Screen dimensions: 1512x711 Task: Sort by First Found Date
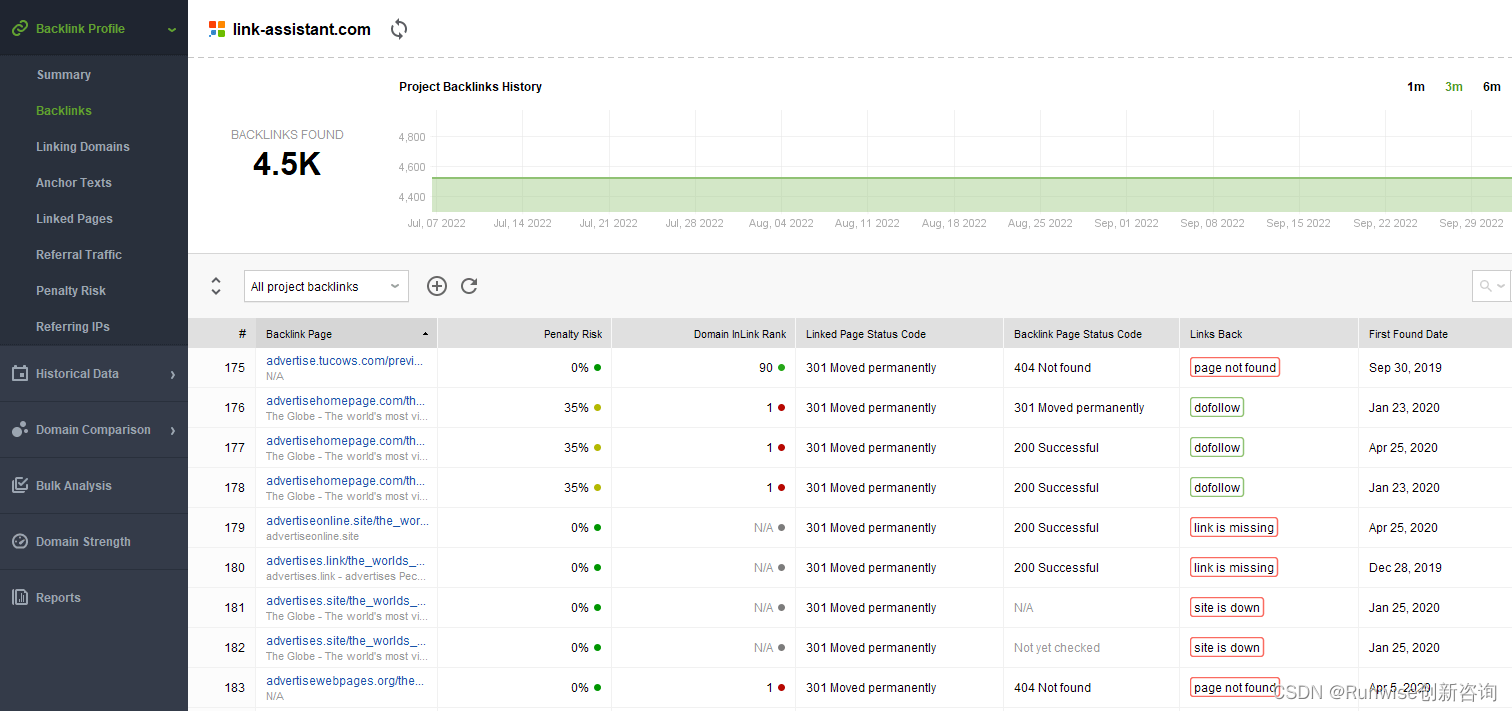[1435, 334]
